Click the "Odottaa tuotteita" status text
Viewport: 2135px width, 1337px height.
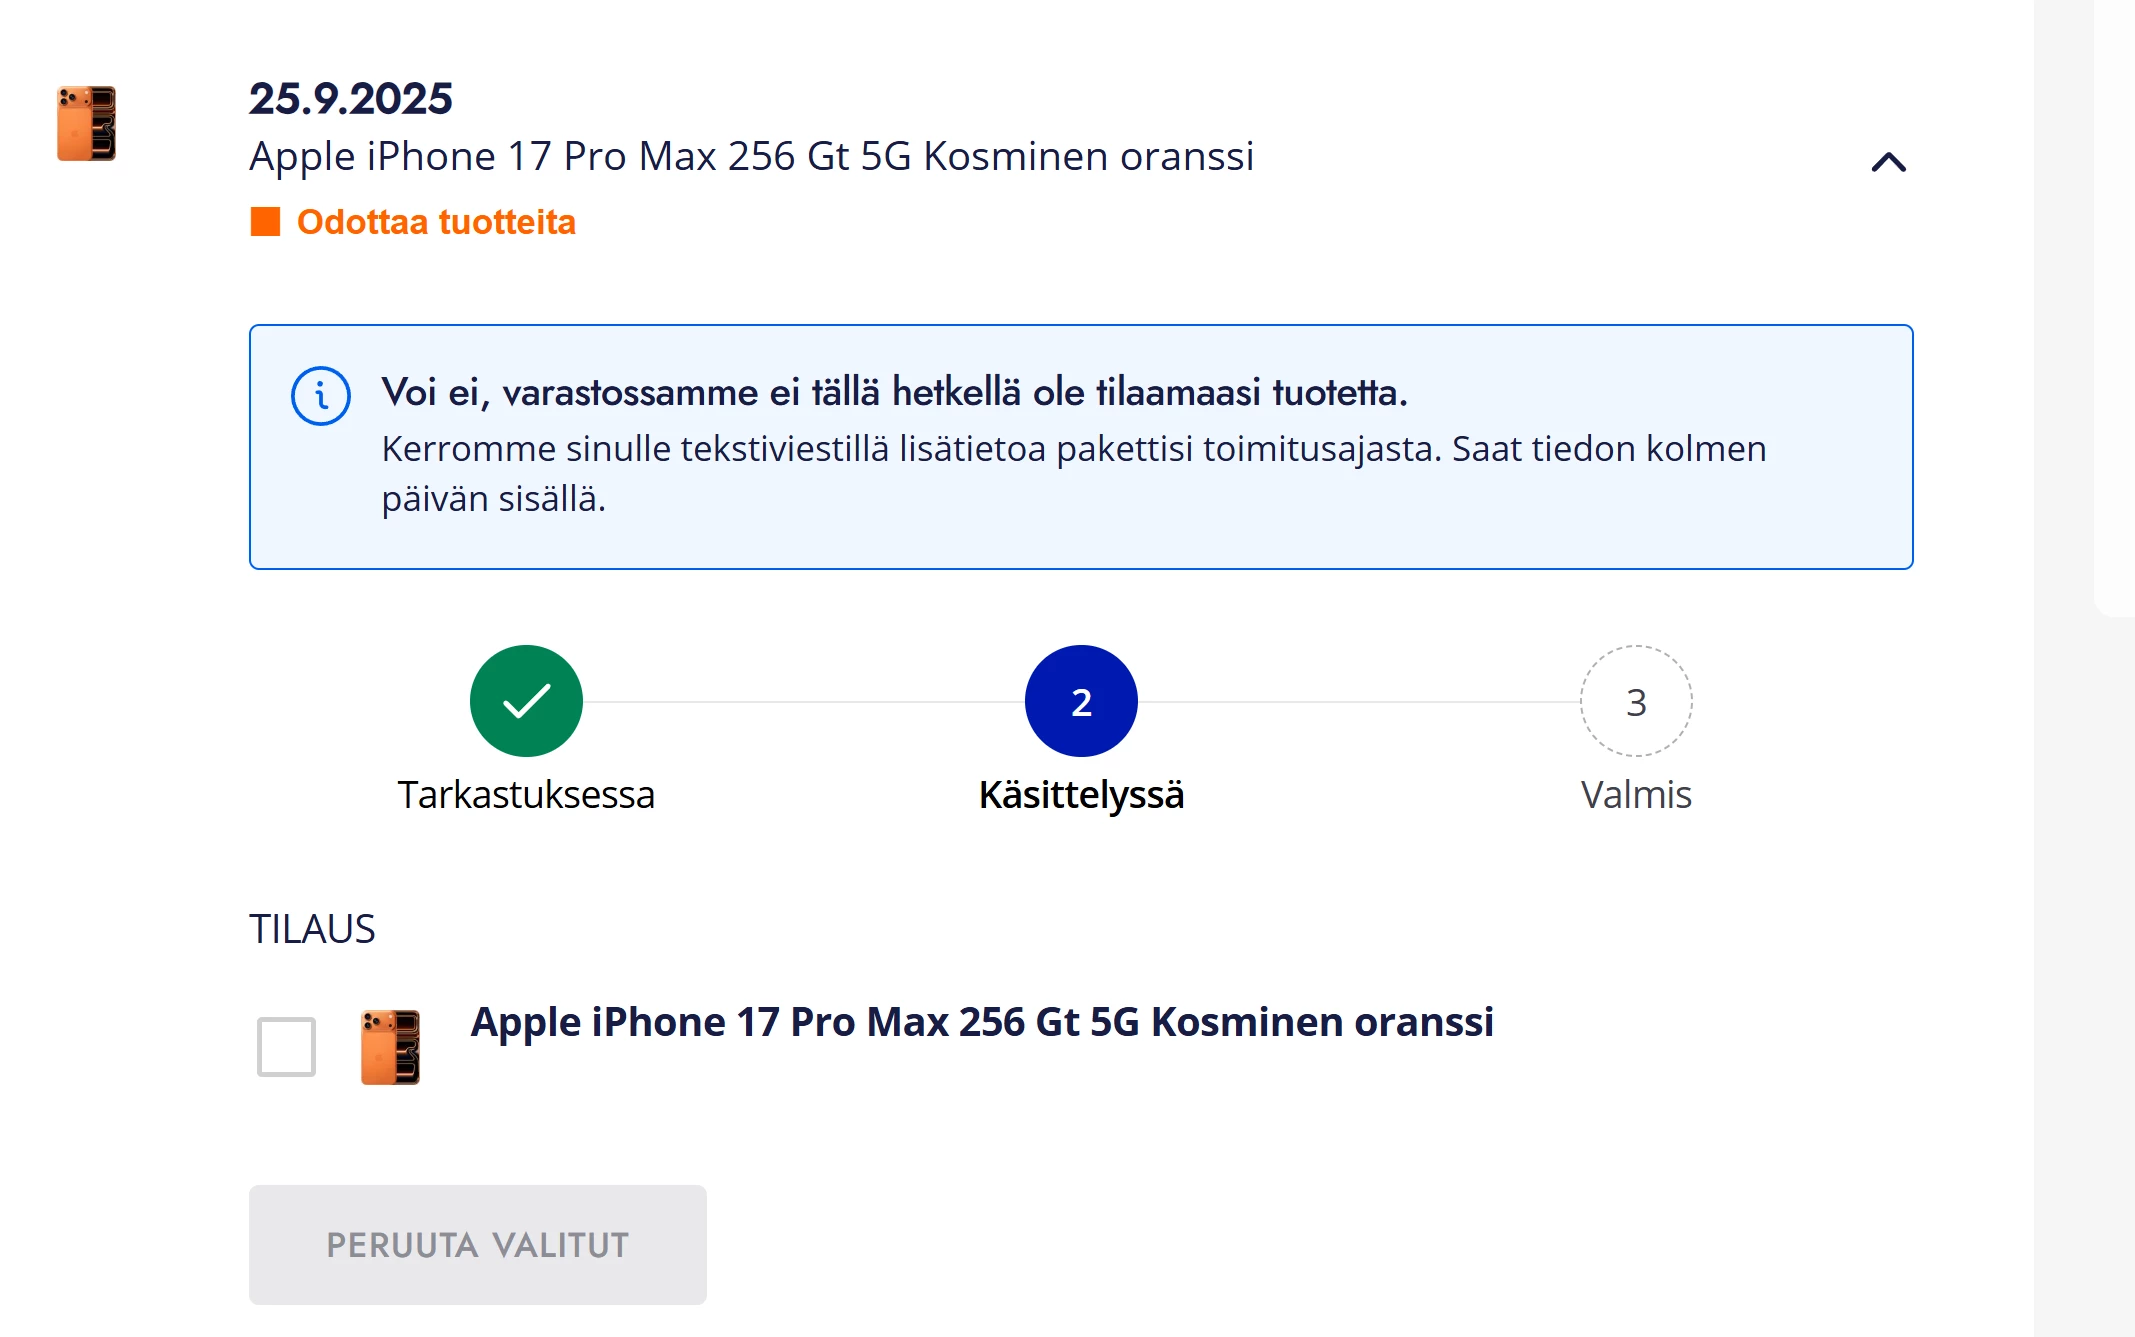tap(436, 222)
